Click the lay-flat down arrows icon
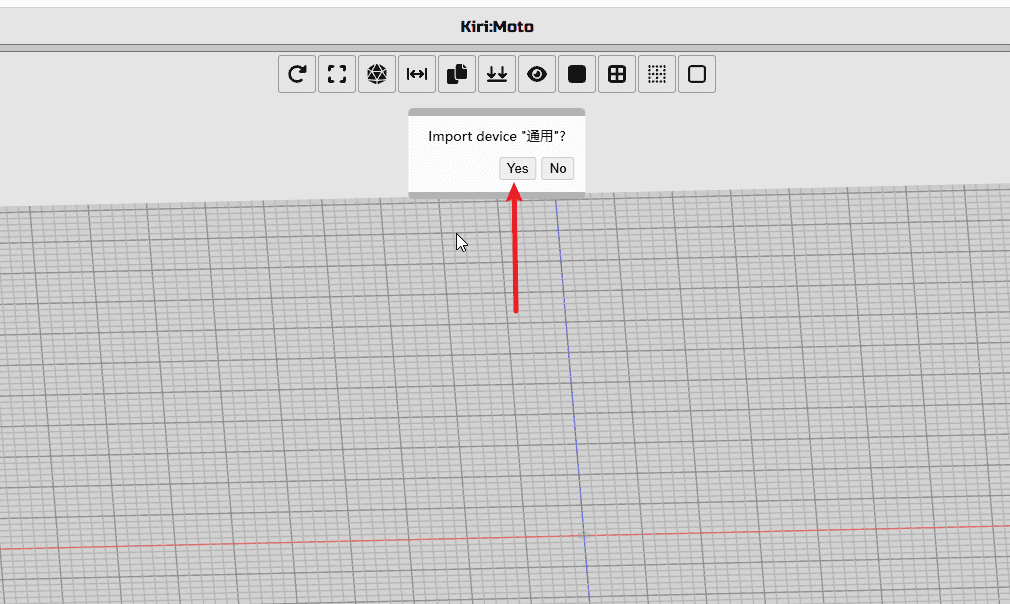 click(497, 74)
